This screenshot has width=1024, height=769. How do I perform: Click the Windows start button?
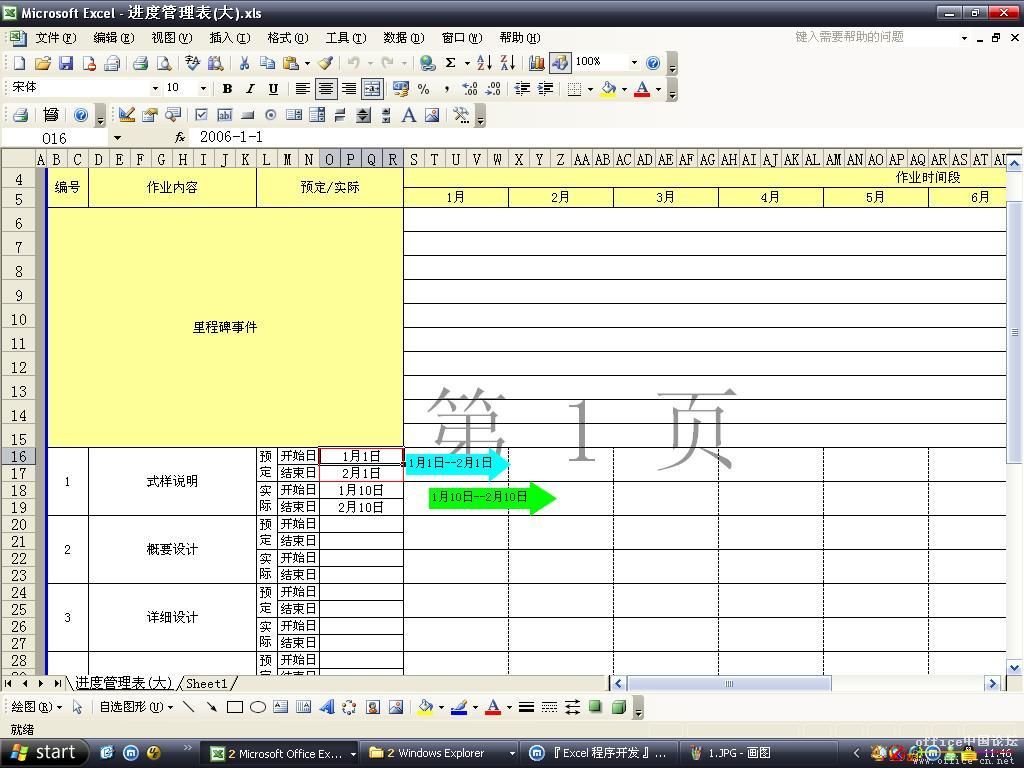(x=43, y=753)
